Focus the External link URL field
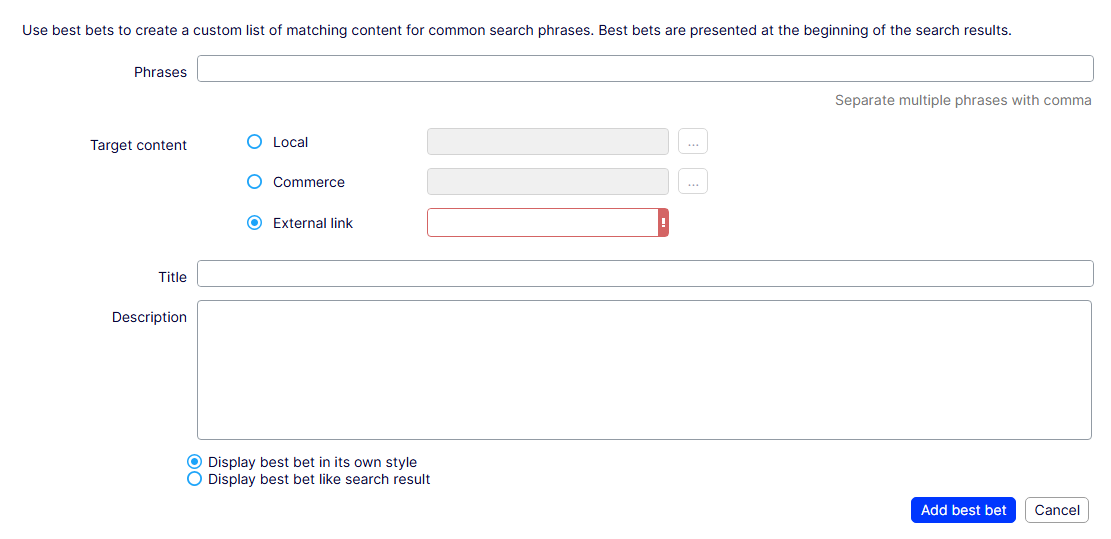 pyautogui.click(x=542, y=223)
